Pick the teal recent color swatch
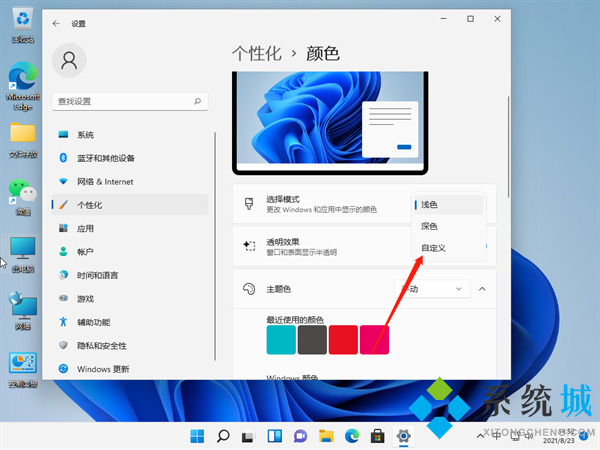 (281, 340)
